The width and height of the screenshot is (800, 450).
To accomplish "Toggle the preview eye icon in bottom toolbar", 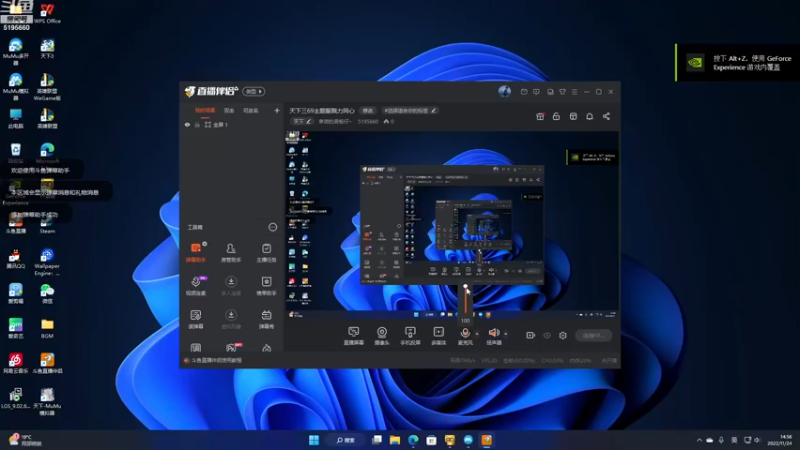I will [x=547, y=335].
